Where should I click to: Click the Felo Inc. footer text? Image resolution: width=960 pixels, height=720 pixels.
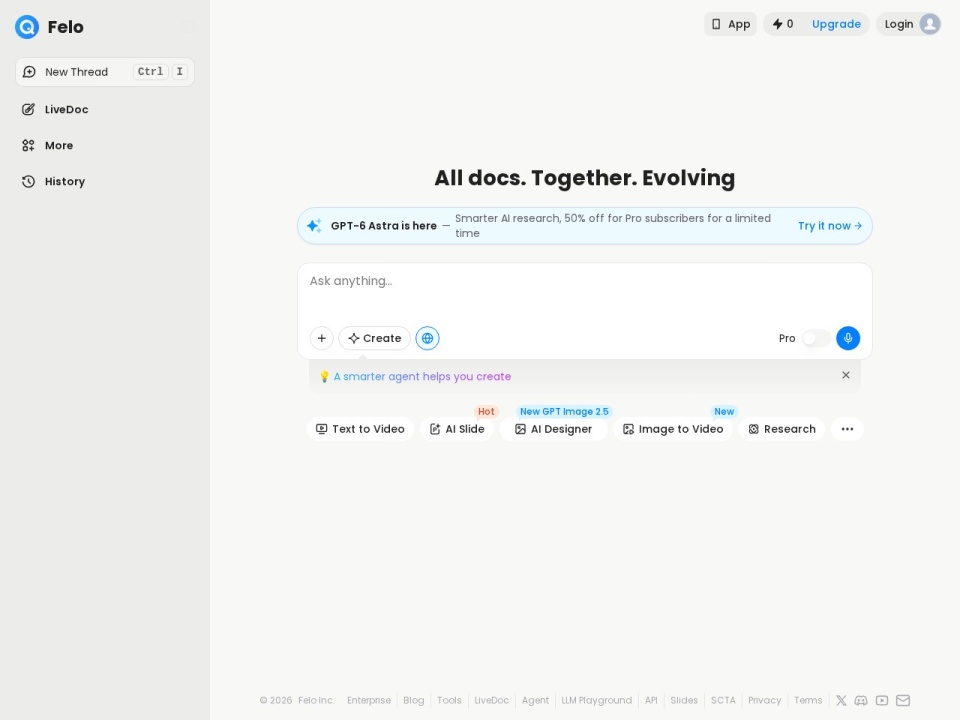point(317,700)
